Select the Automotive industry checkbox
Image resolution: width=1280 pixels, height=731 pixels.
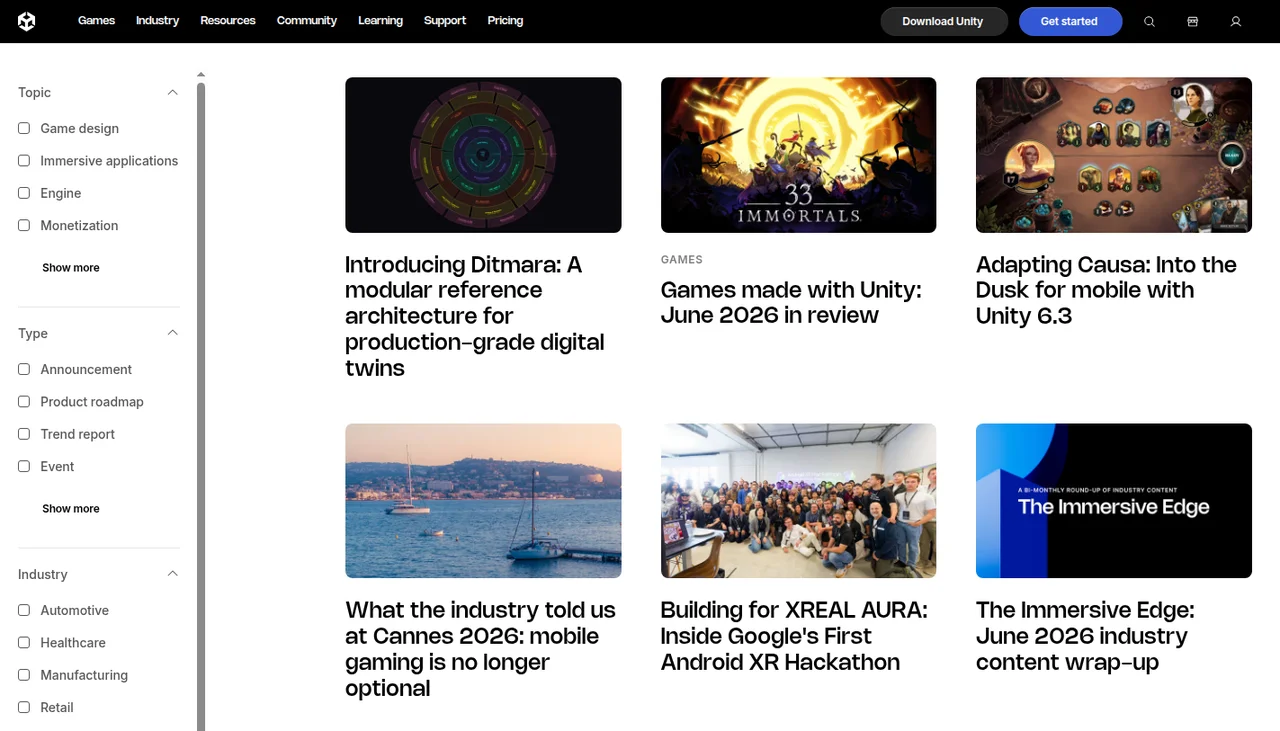[24, 610]
